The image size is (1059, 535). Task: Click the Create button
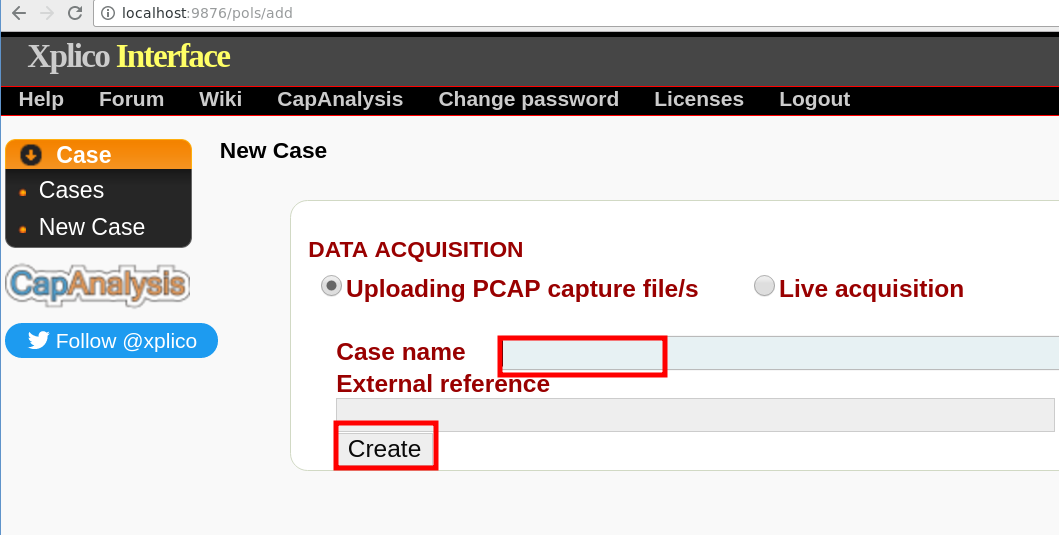[x=385, y=449]
